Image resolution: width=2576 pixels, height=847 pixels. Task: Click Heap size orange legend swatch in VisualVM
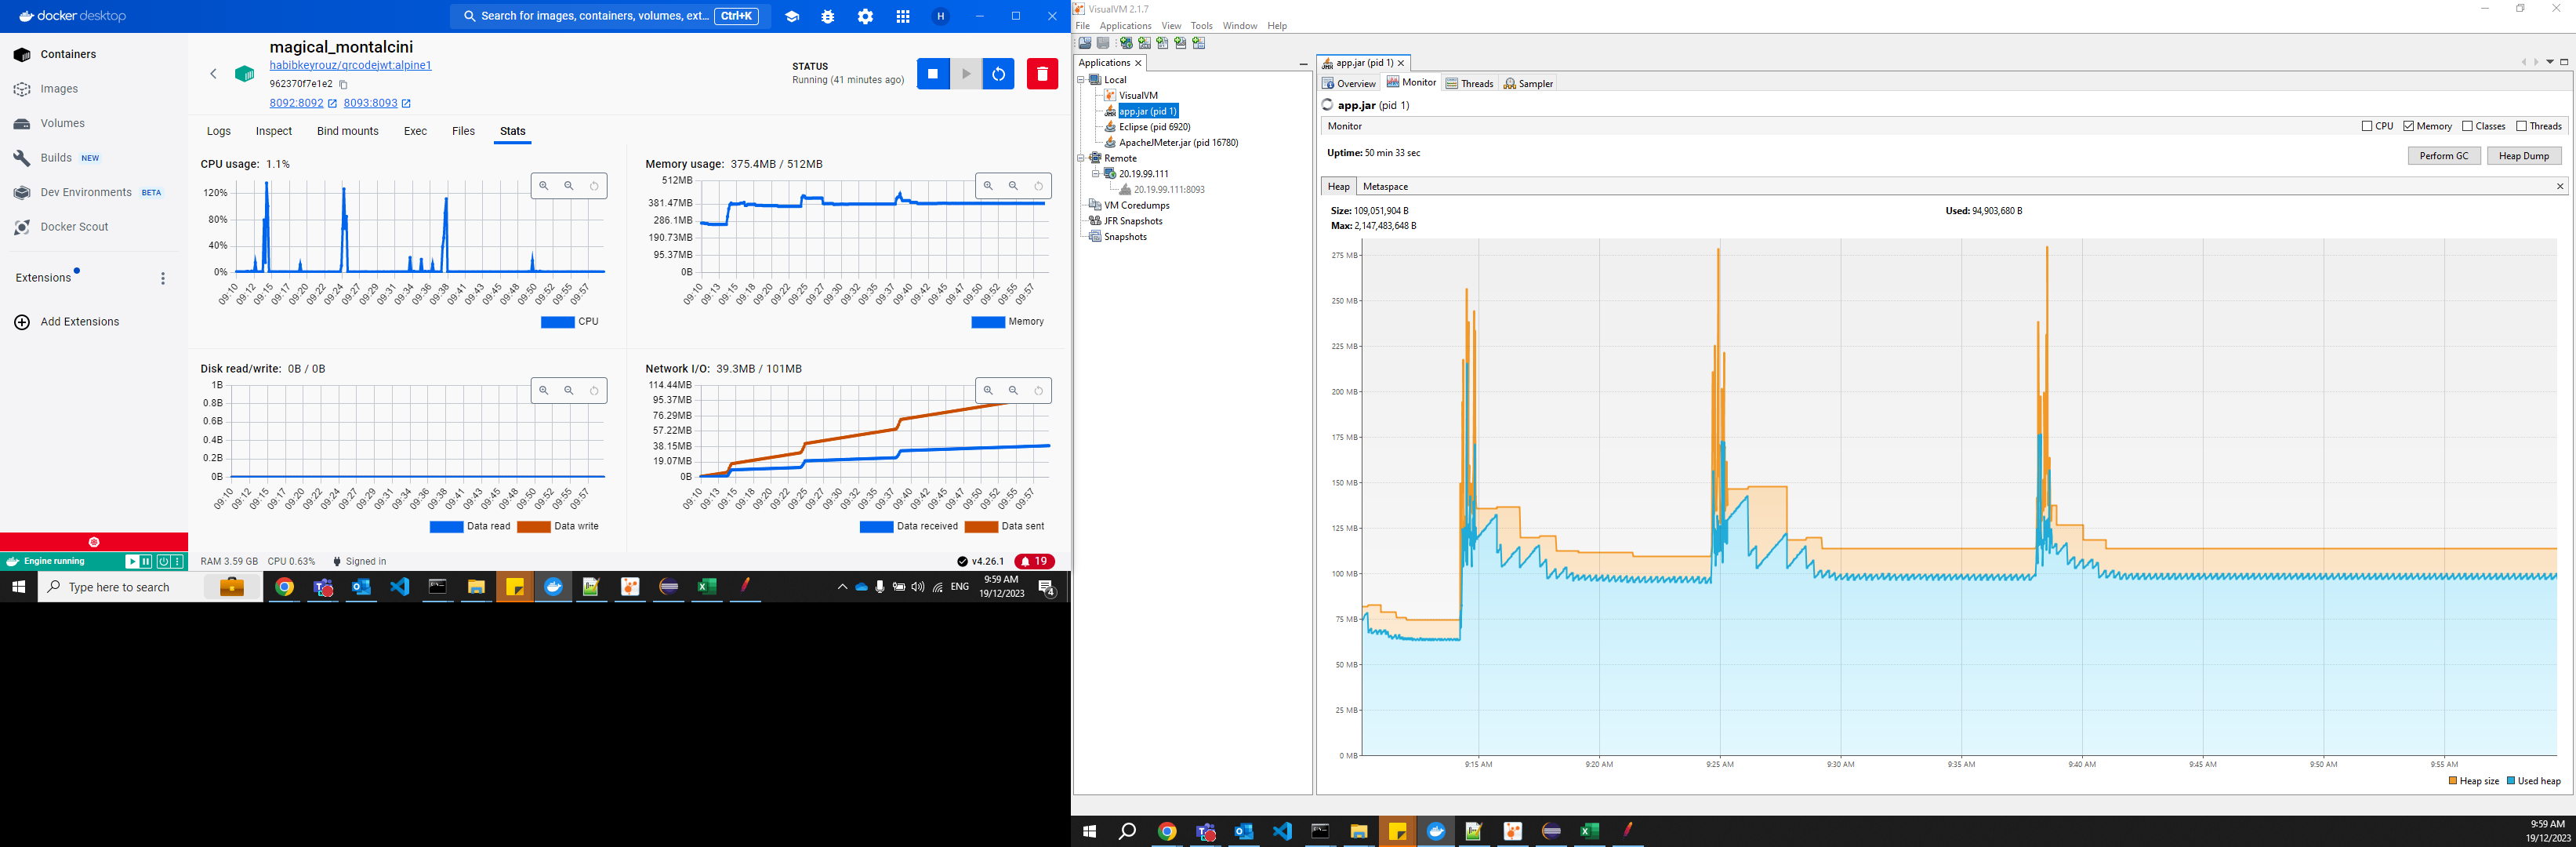point(2452,781)
